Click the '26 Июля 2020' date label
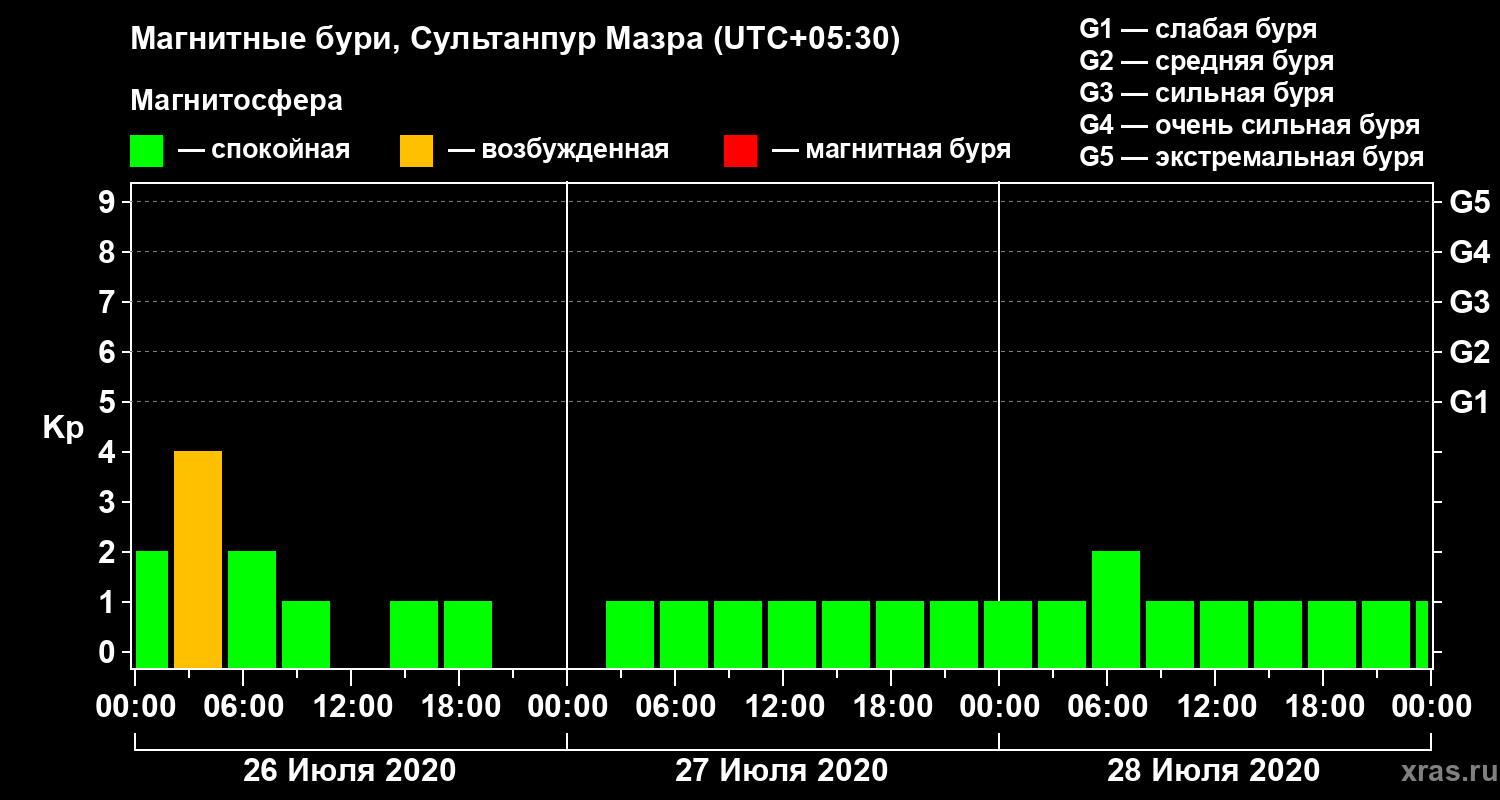The image size is (1500, 800). (350, 771)
